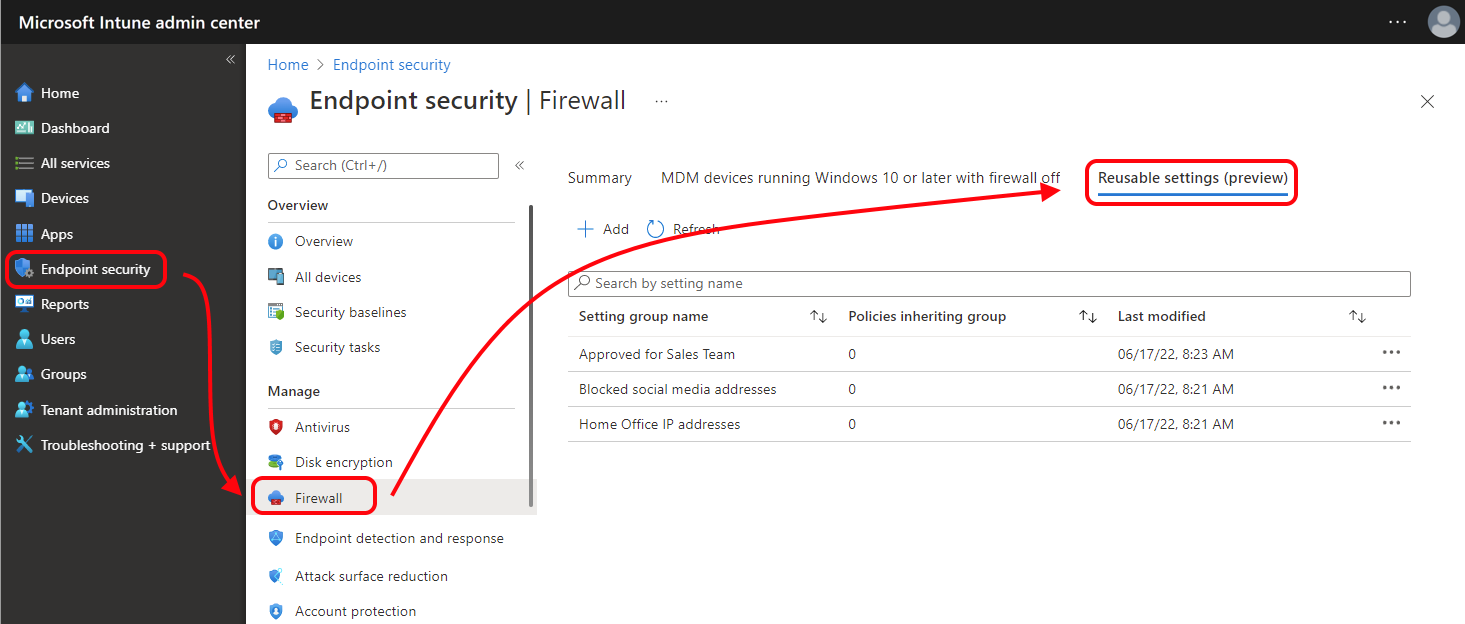Click the Add button to create setting group

coord(602,228)
